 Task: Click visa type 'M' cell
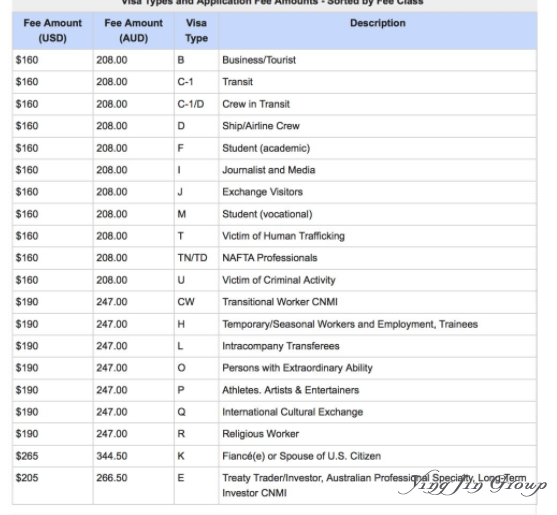tap(196, 214)
